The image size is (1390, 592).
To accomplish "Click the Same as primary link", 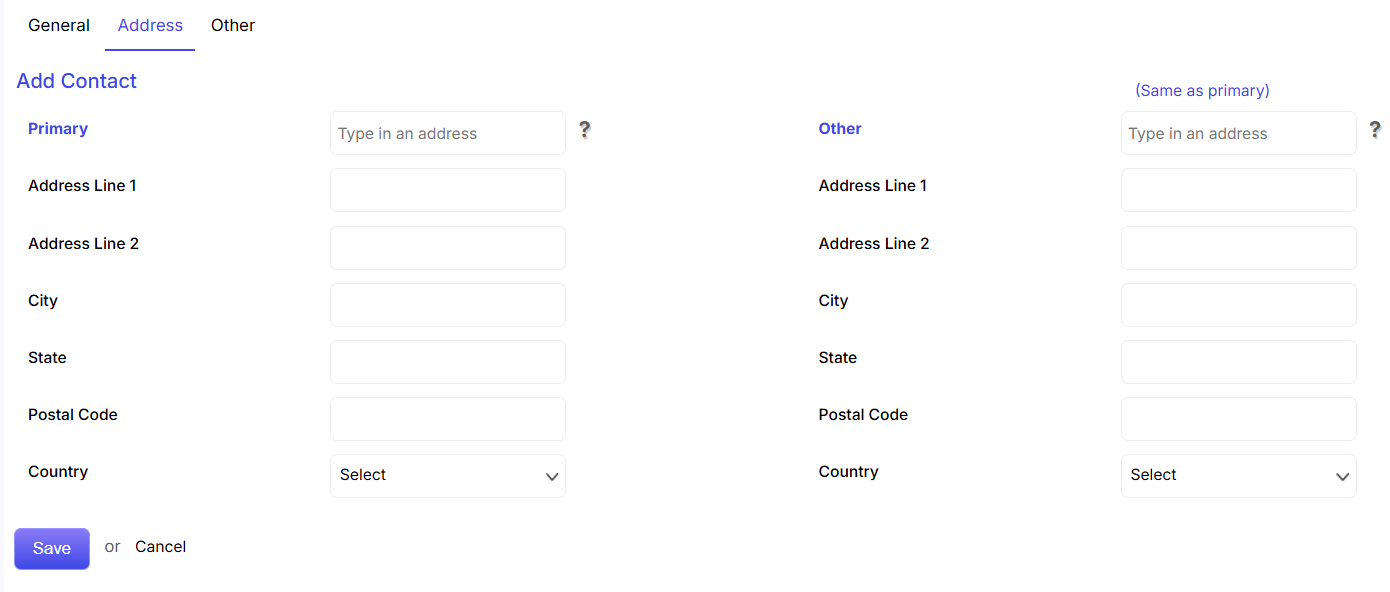I will tap(1202, 91).
